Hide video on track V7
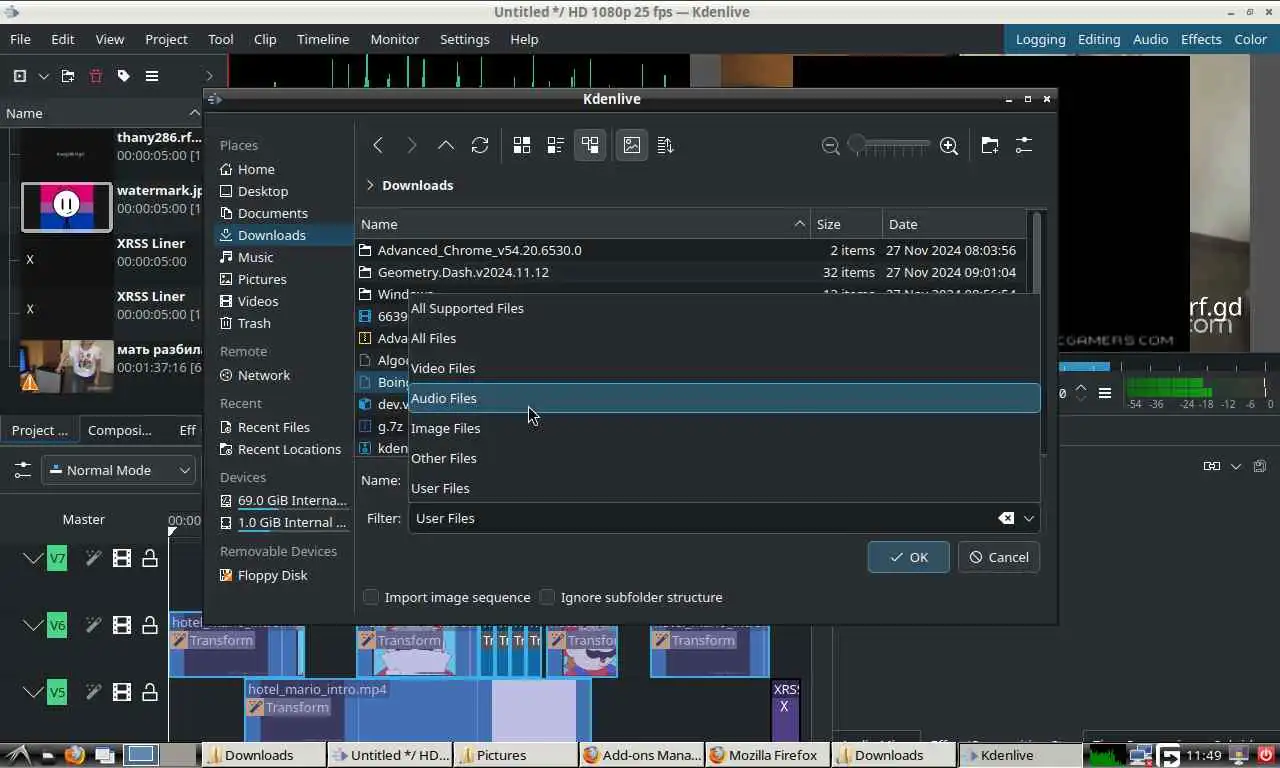Screen dimensions: 1280x768 (122, 558)
